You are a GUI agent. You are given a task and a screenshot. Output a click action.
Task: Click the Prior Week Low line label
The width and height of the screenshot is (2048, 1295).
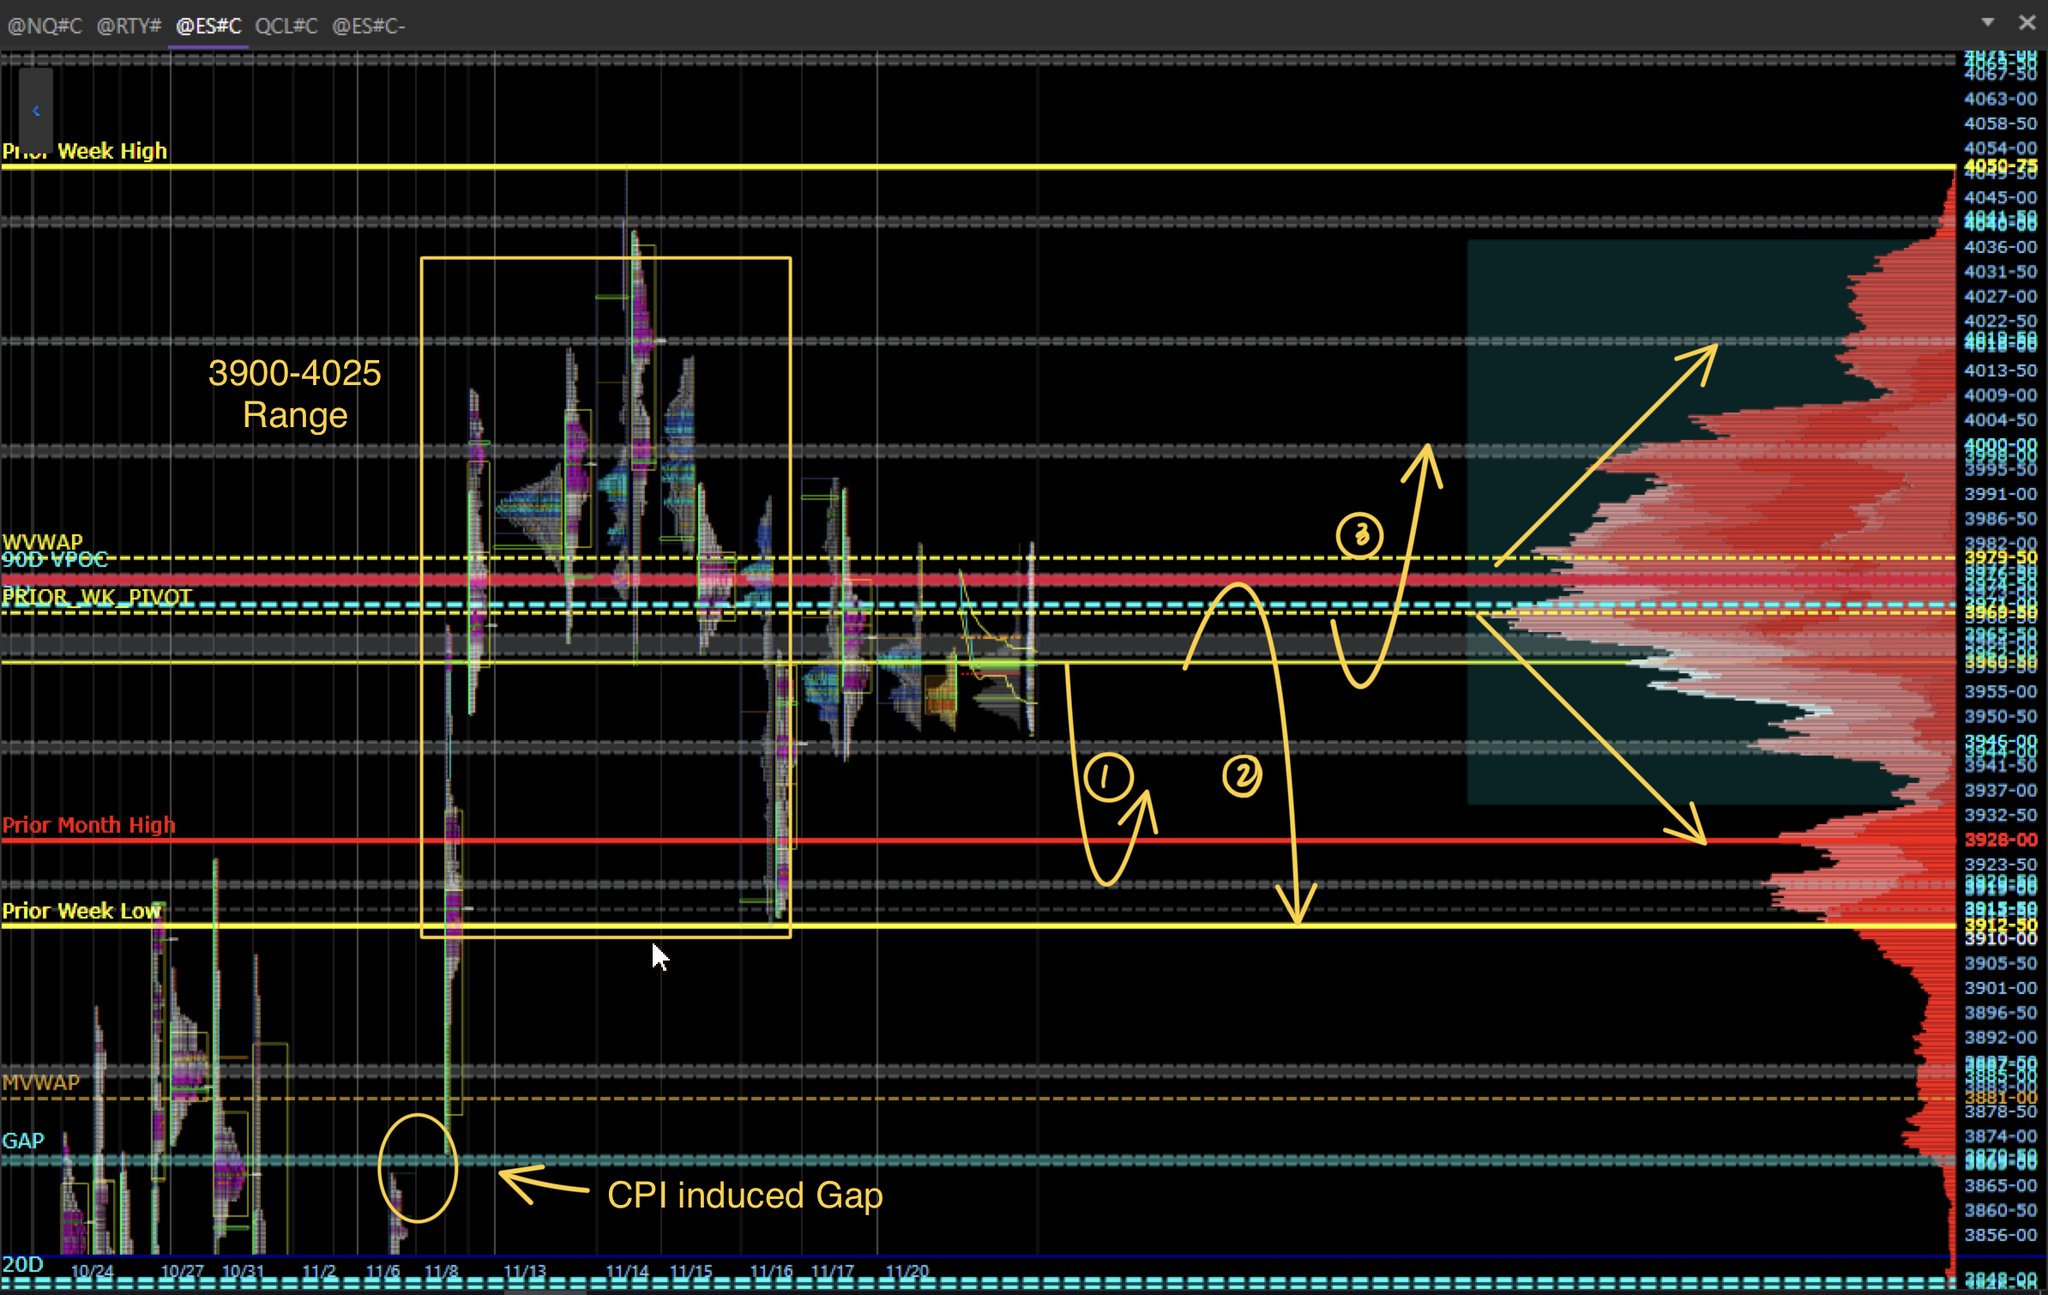pyautogui.click(x=81, y=911)
